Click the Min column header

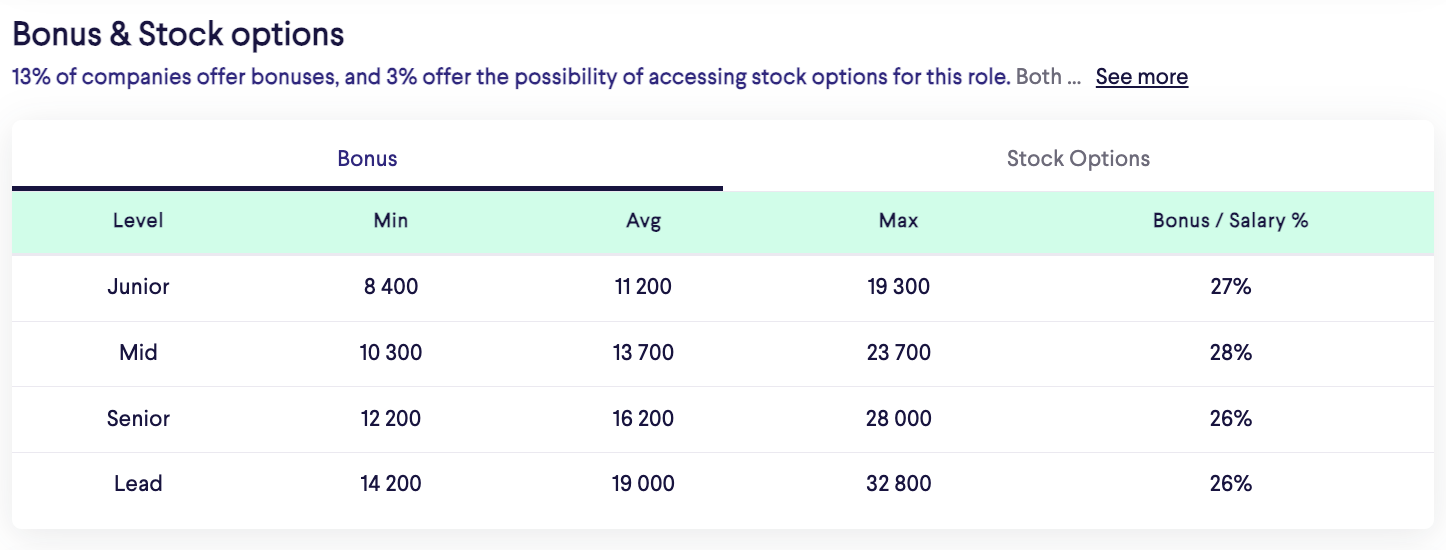[391, 221]
